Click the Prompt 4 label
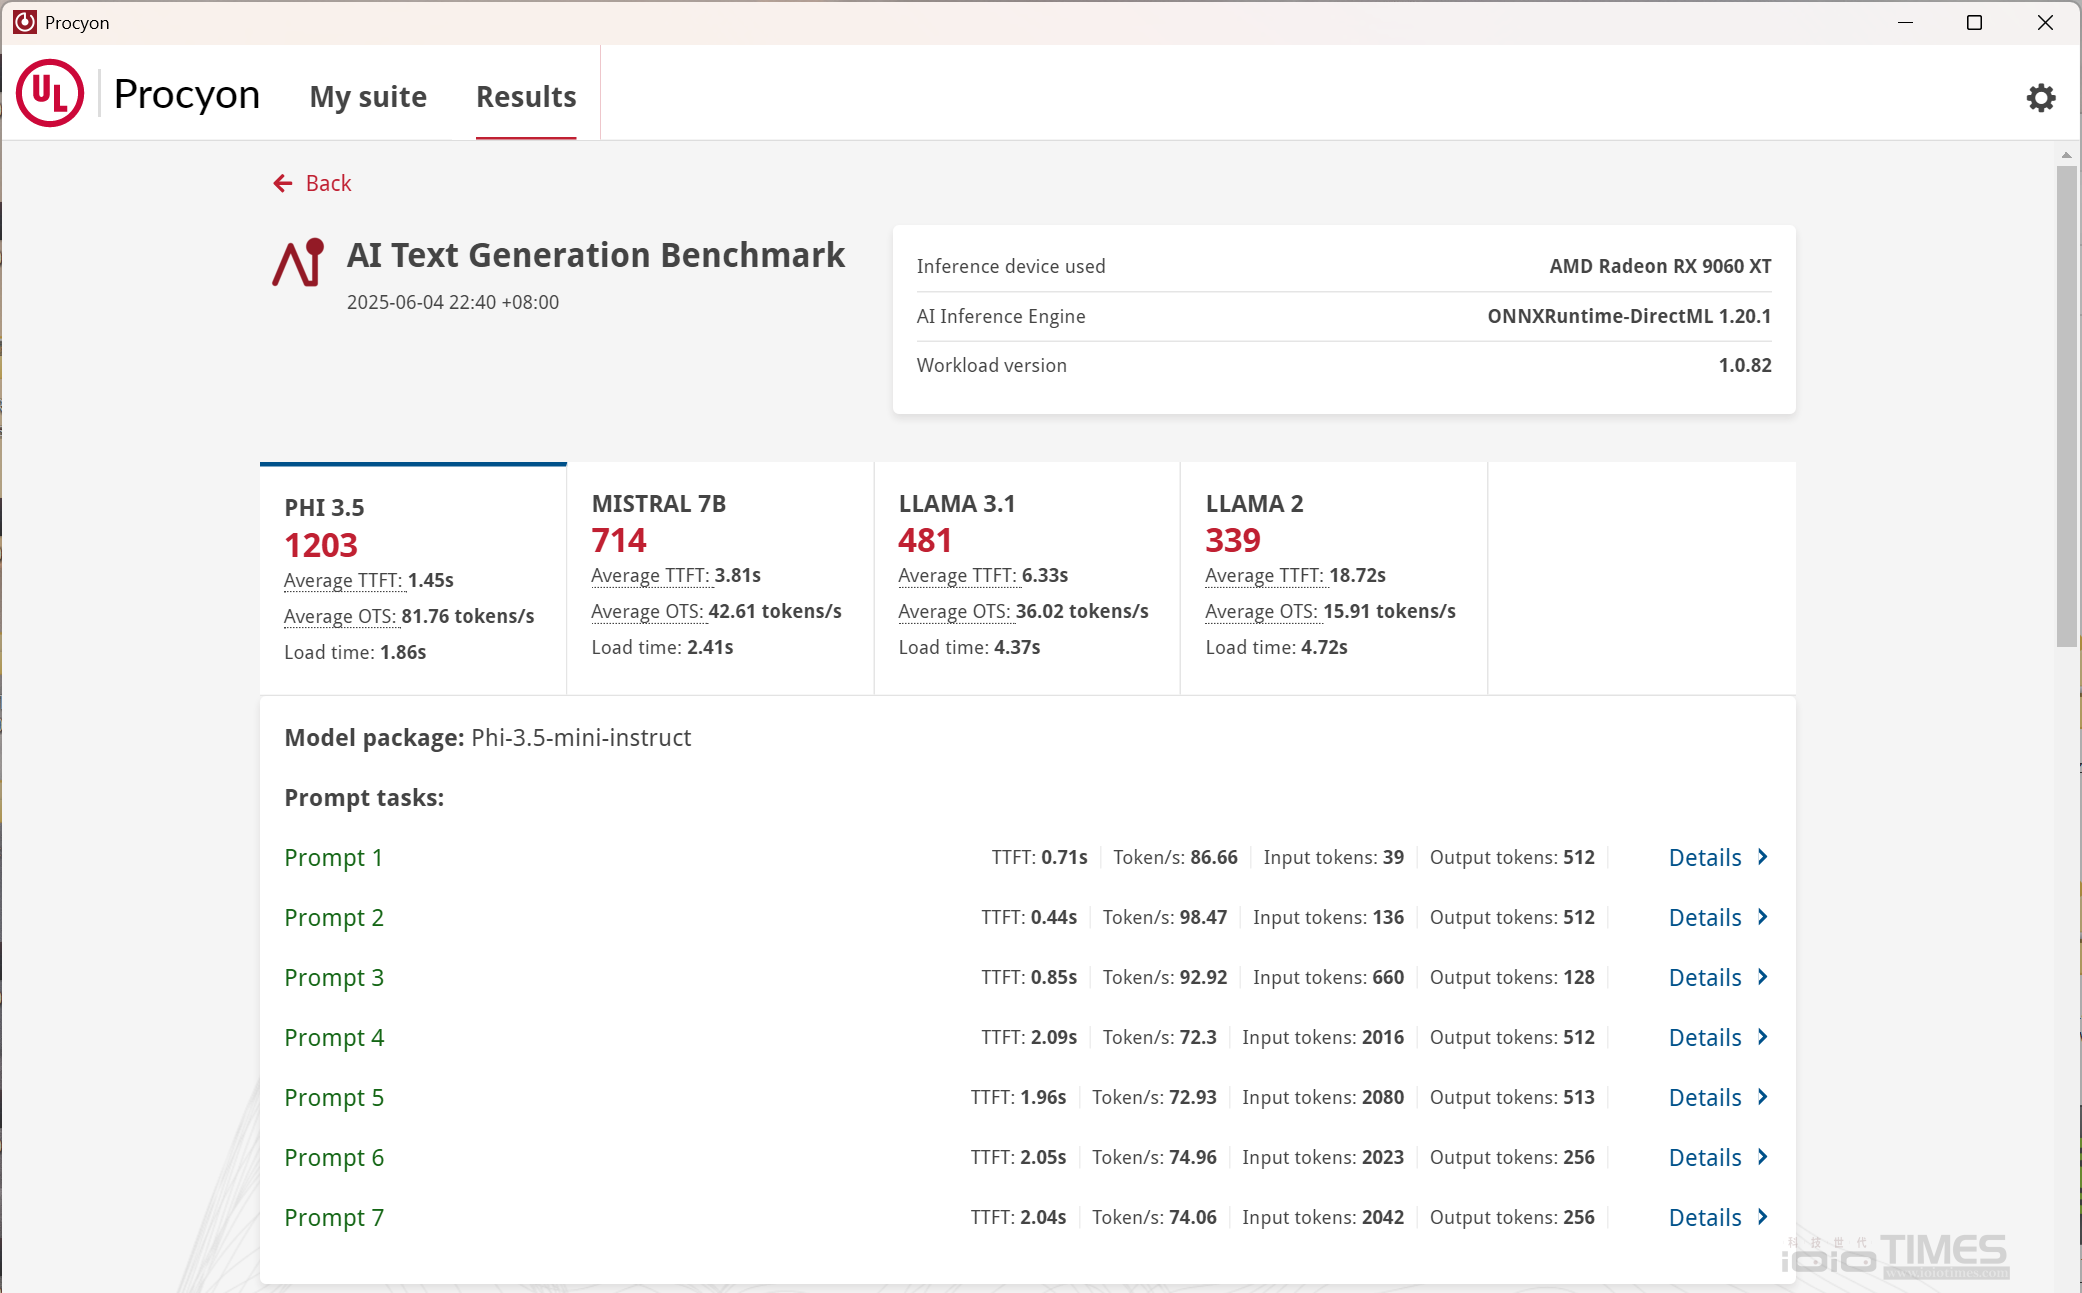 333,1038
